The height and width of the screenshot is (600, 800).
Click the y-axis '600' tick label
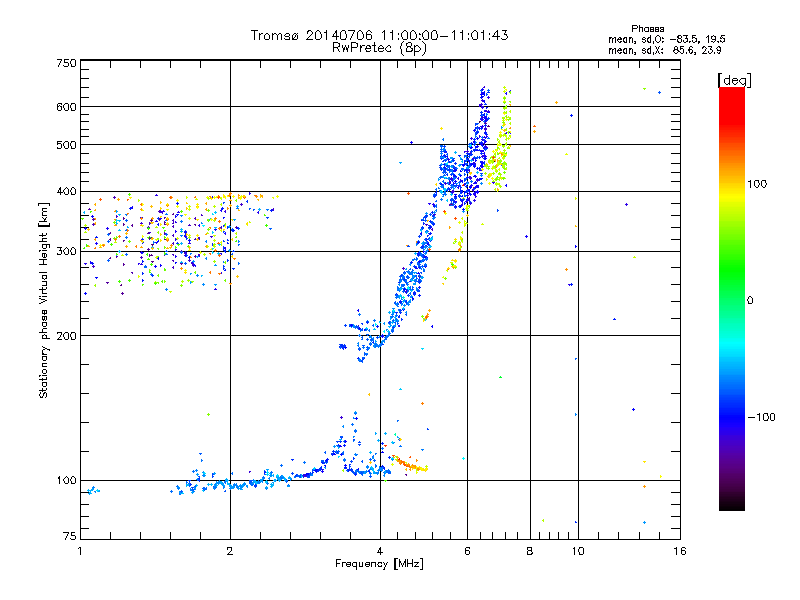[66, 107]
